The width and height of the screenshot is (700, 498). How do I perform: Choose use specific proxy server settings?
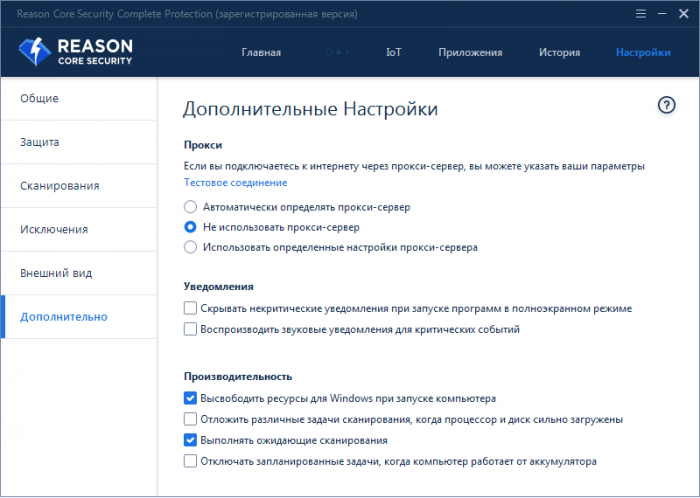(x=191, y=247)
